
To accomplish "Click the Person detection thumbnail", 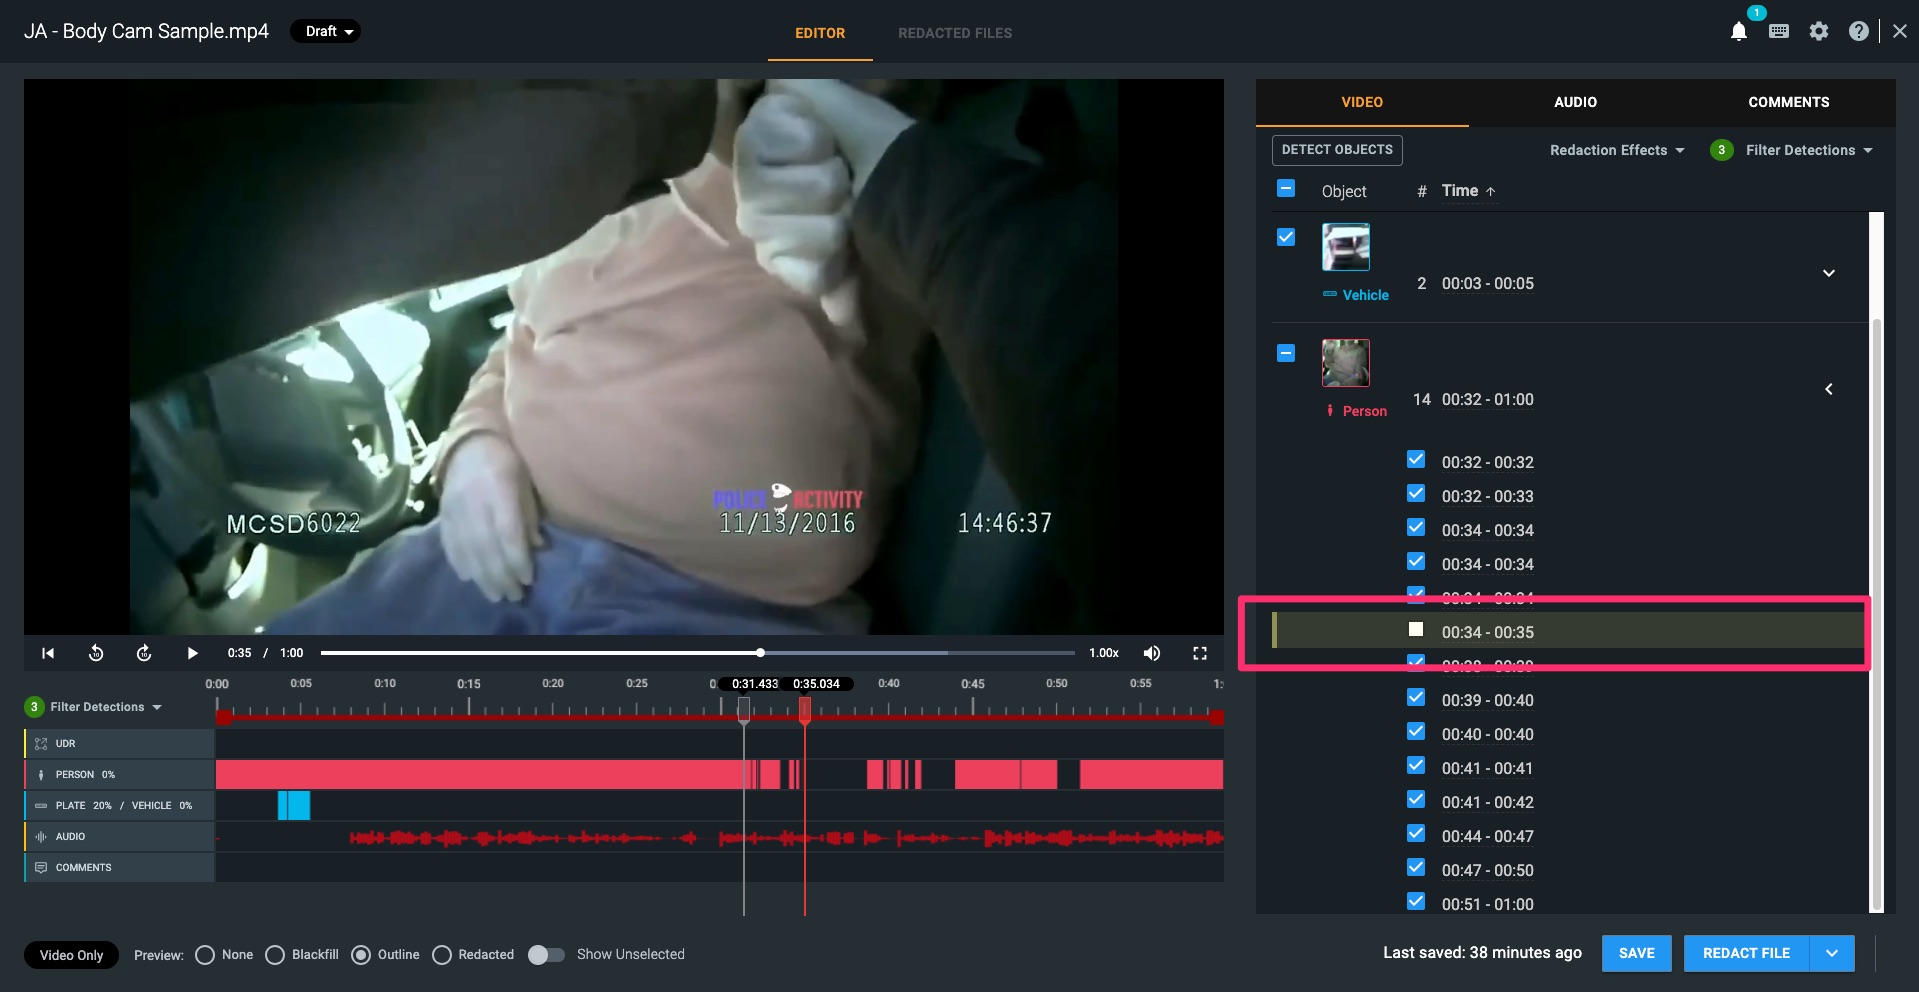I will click(1345, 362).
